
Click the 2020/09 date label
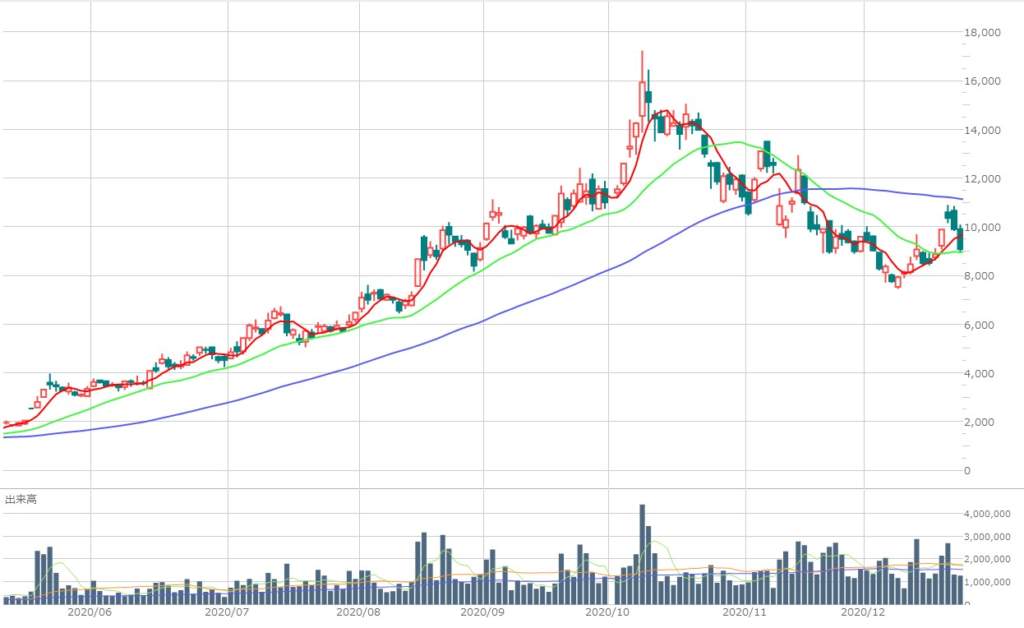(x=483, y=612)
